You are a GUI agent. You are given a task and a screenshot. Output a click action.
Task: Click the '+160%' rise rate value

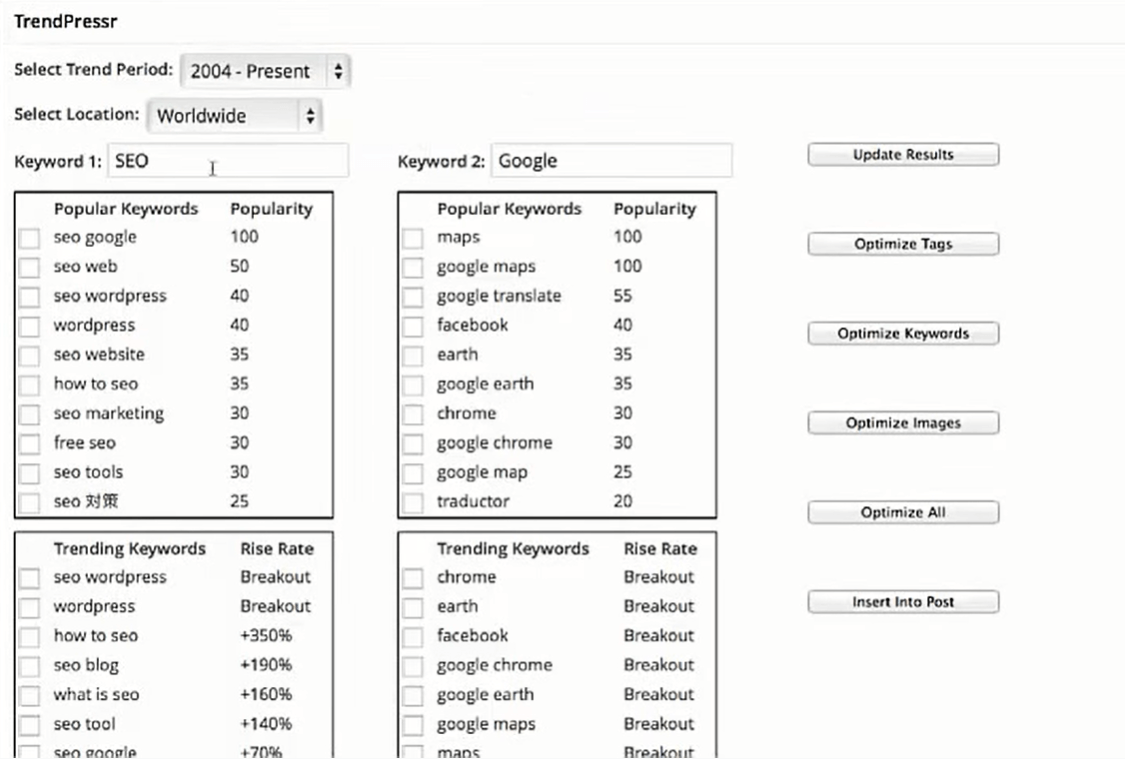[x=266, y=694]
